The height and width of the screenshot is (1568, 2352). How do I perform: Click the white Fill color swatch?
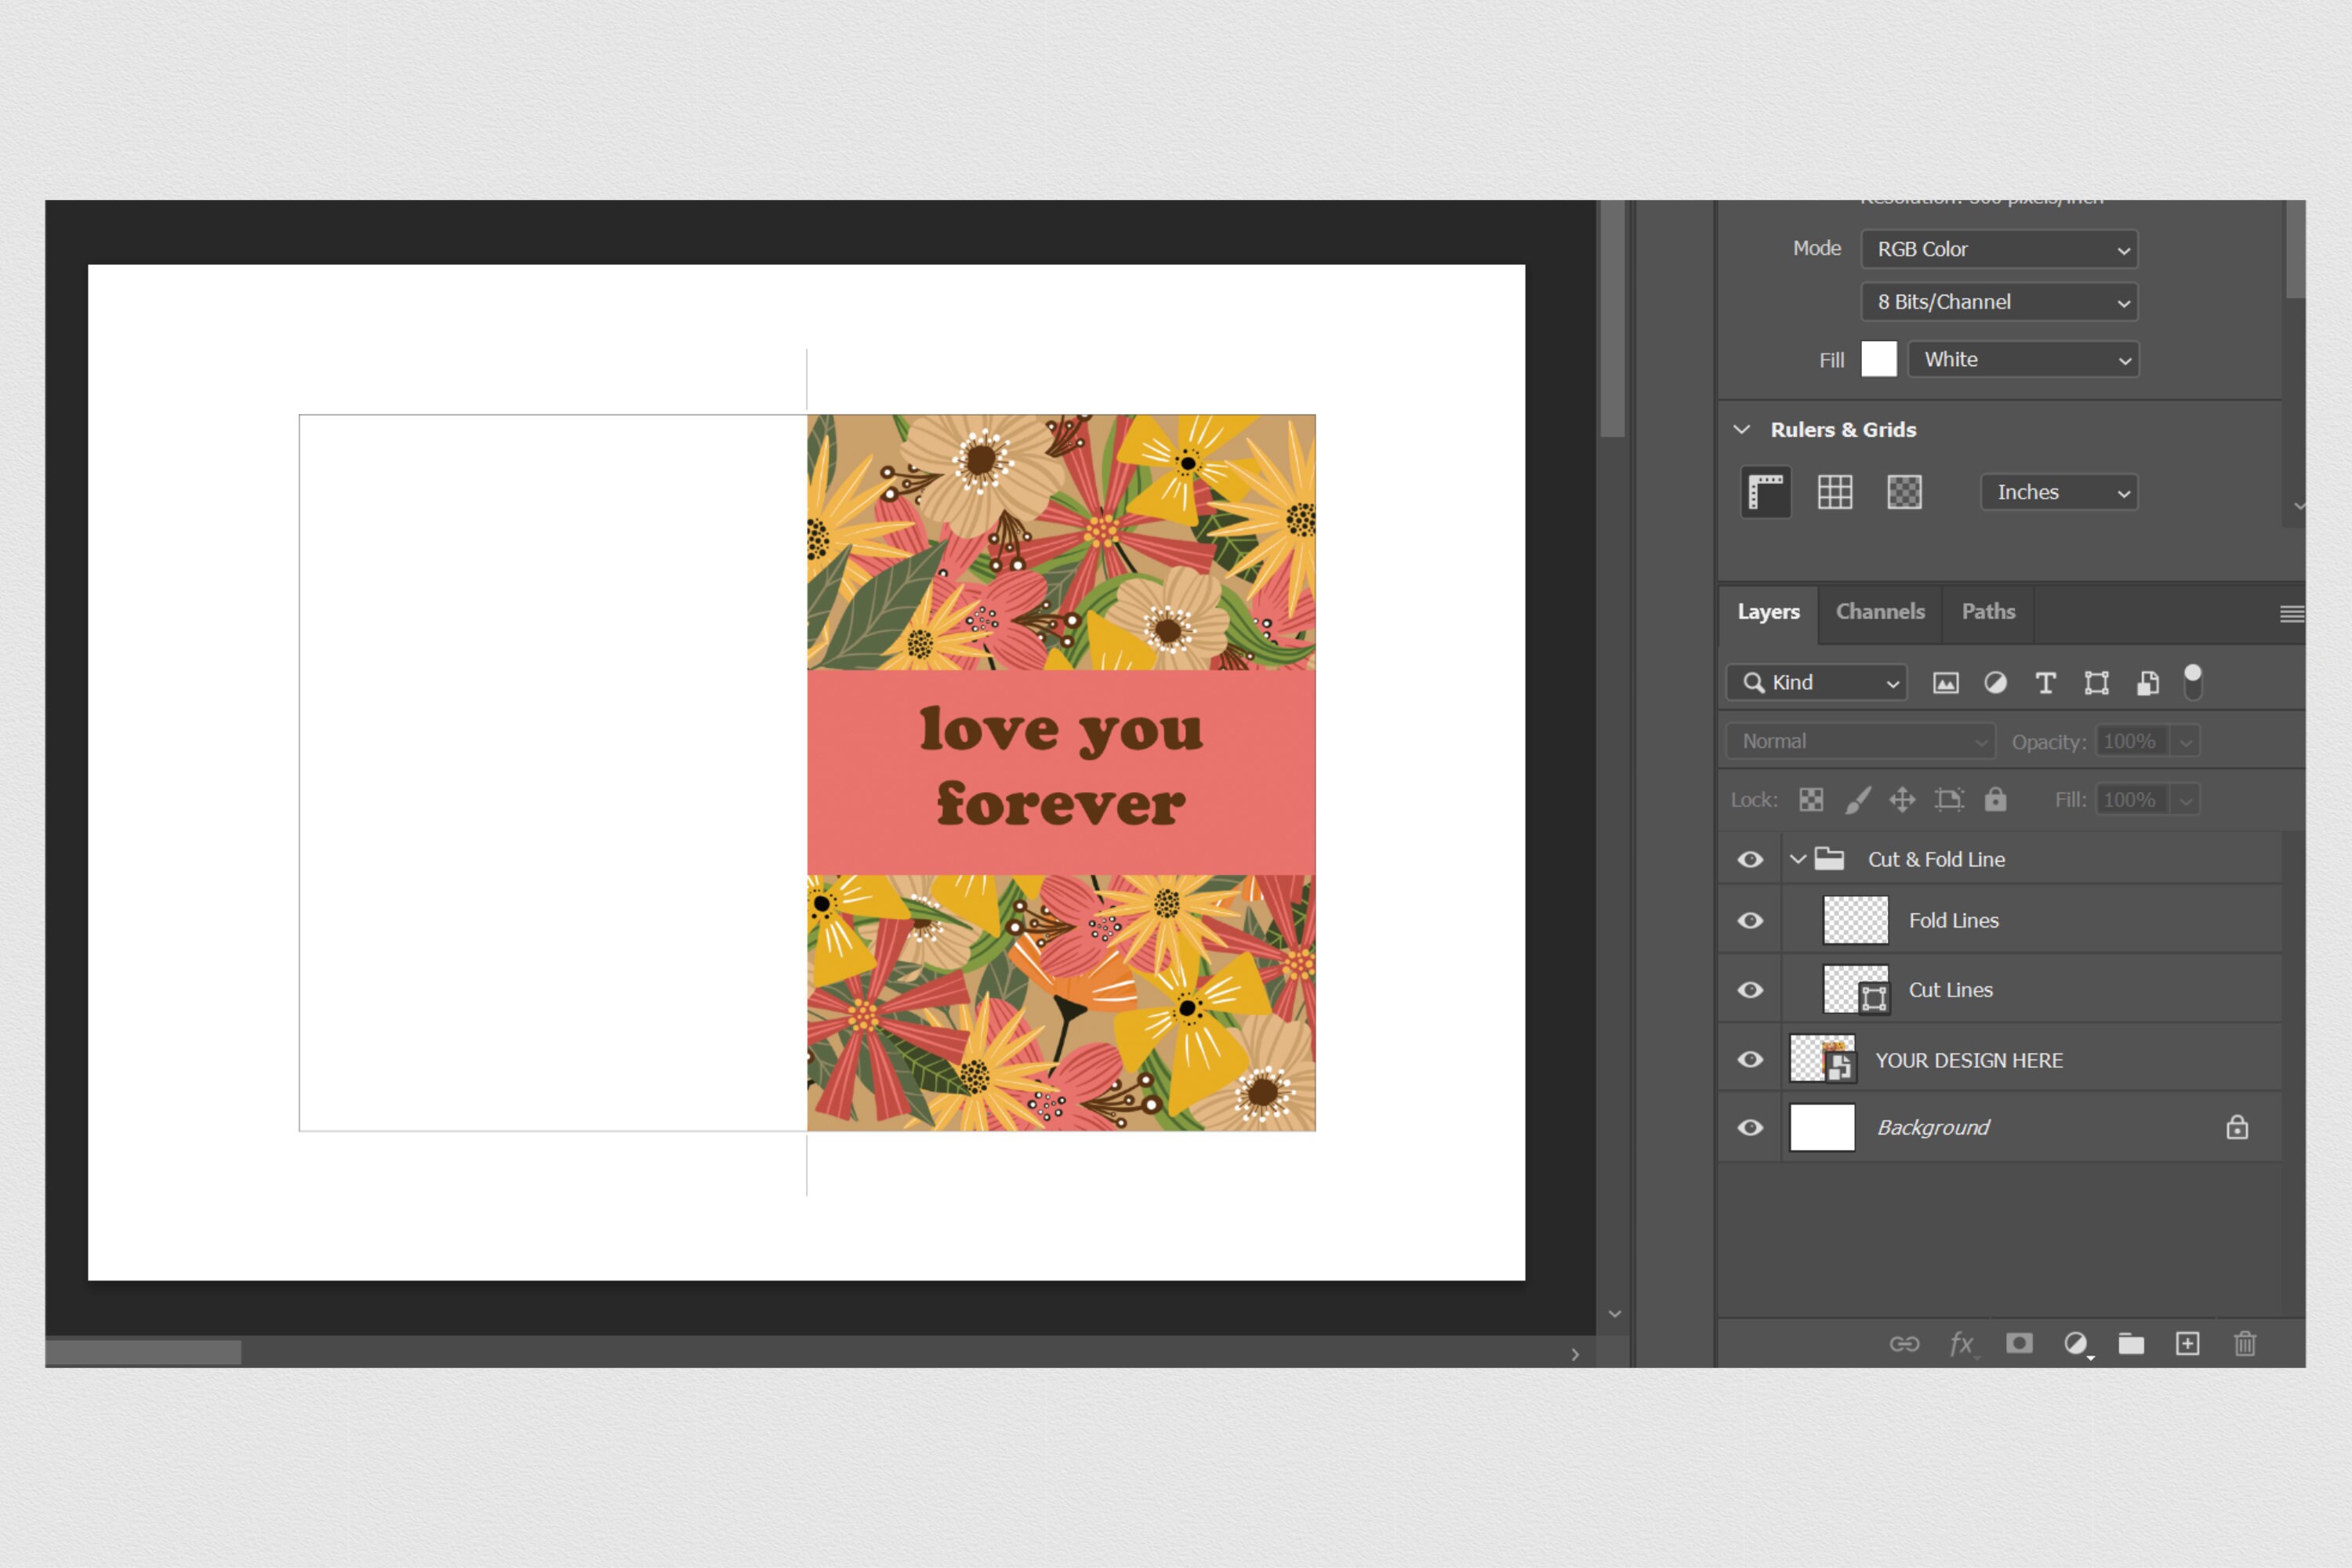click(1878, 359)
